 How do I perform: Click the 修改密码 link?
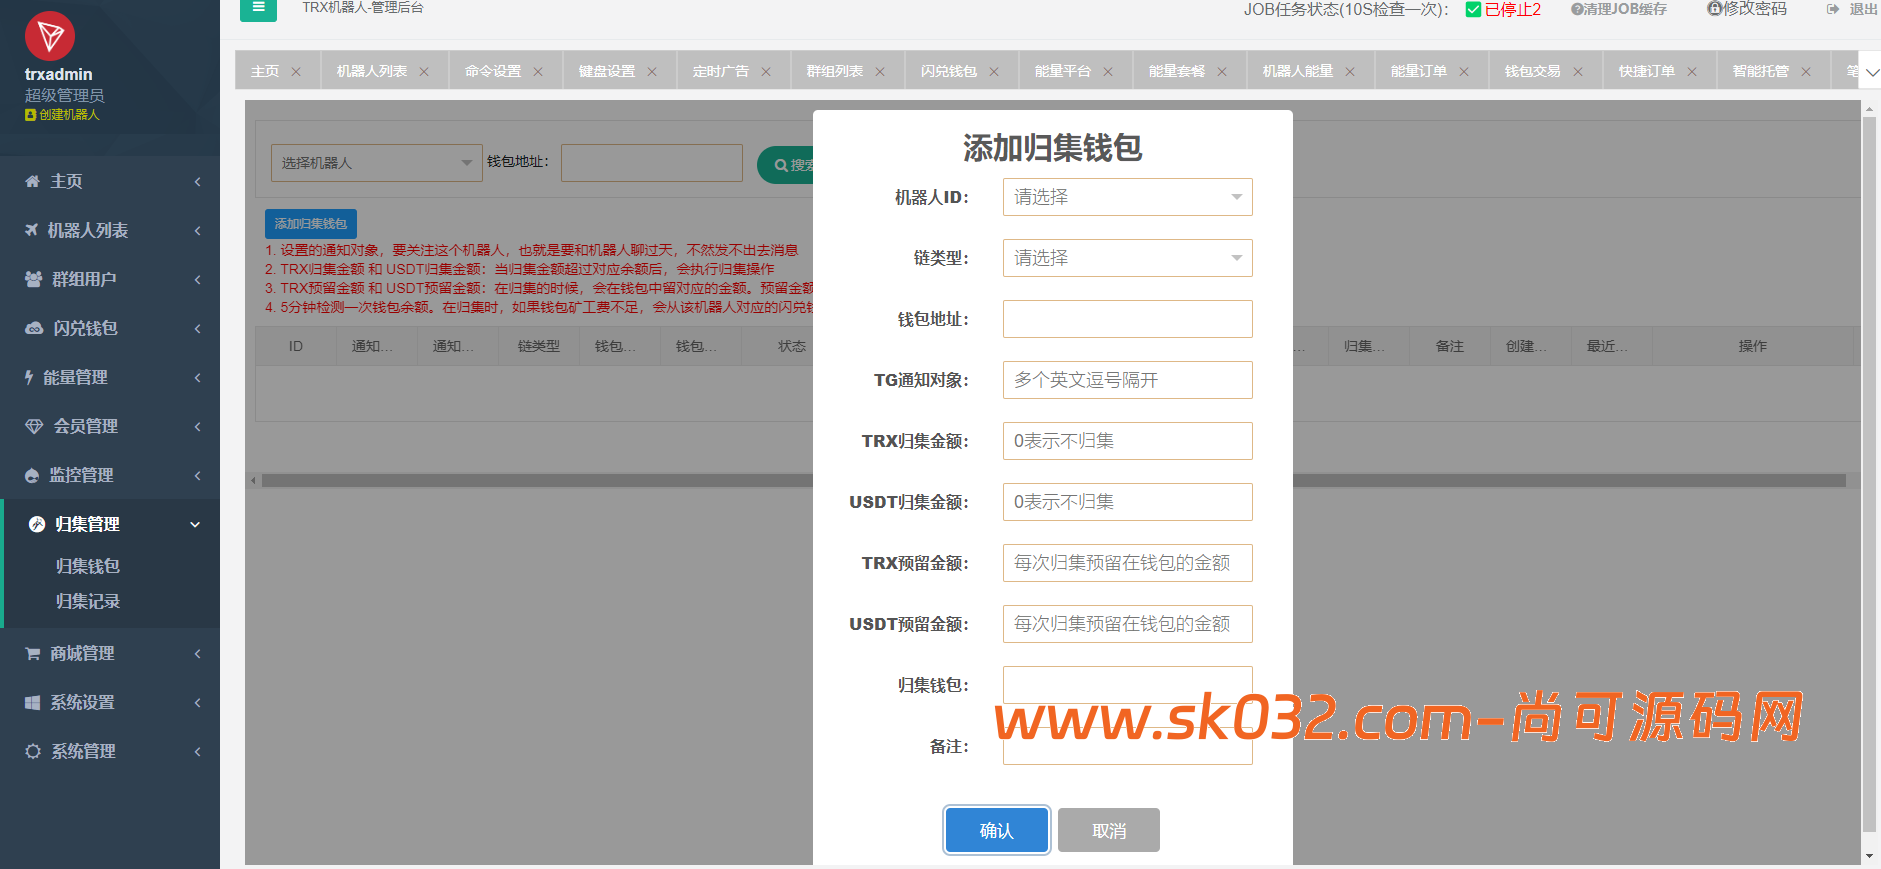point(1746,9)
